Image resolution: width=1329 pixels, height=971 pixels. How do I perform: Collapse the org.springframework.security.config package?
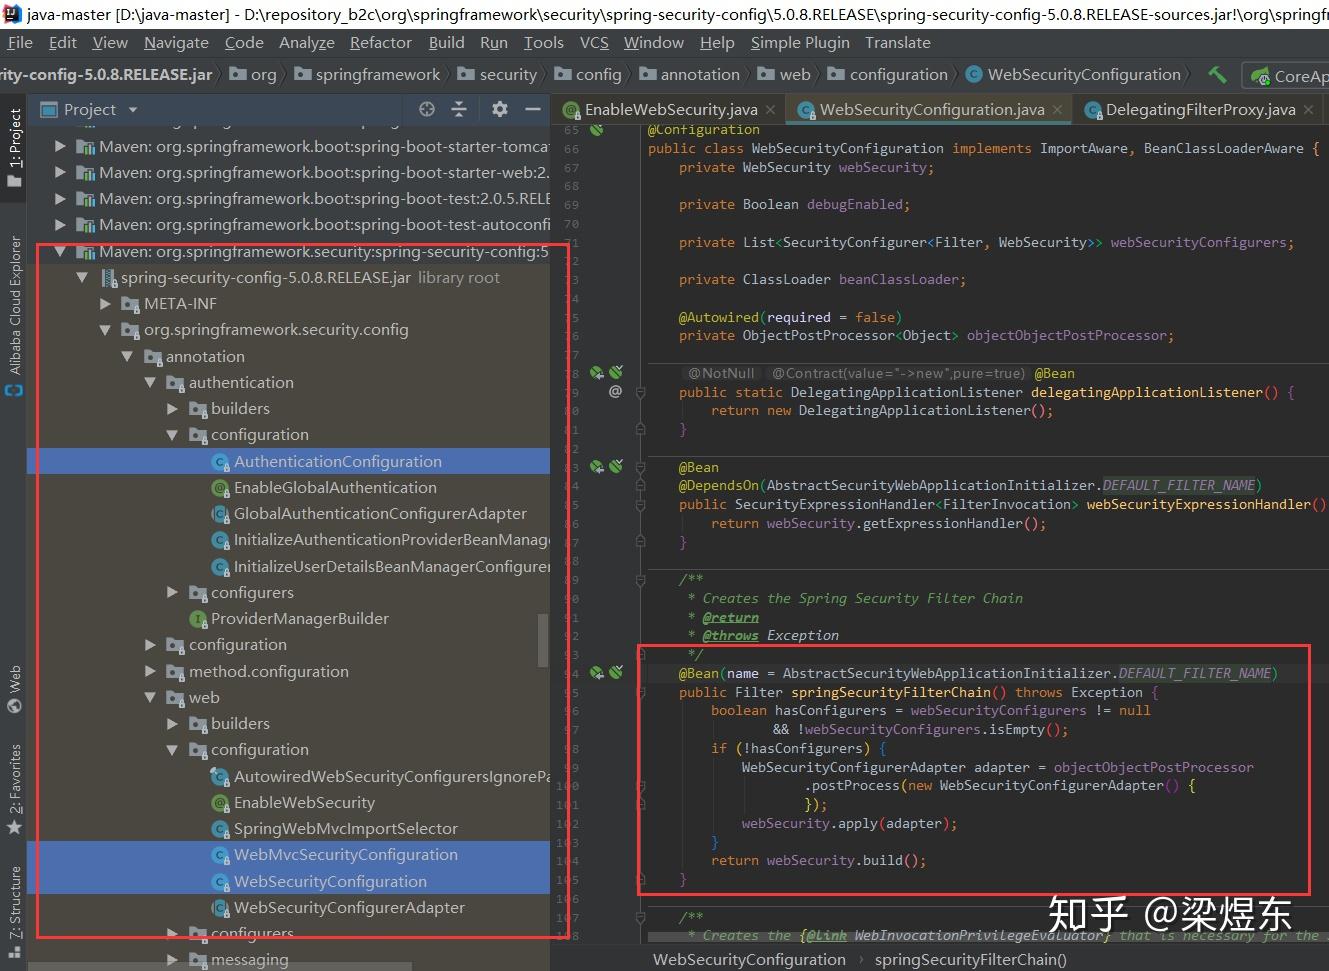(105, 329)
